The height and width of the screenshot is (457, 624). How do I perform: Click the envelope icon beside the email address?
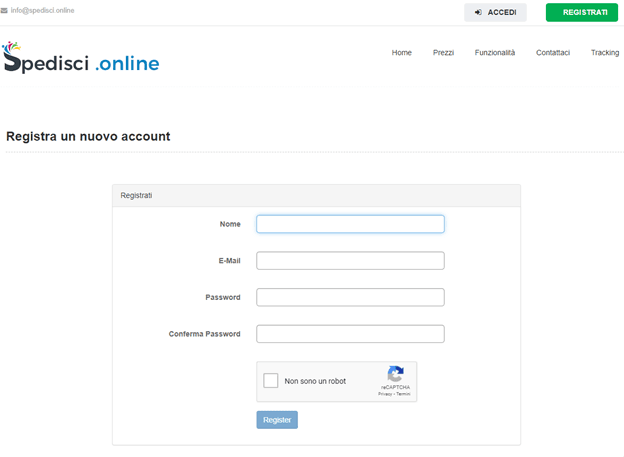click(x=4, y=11)
